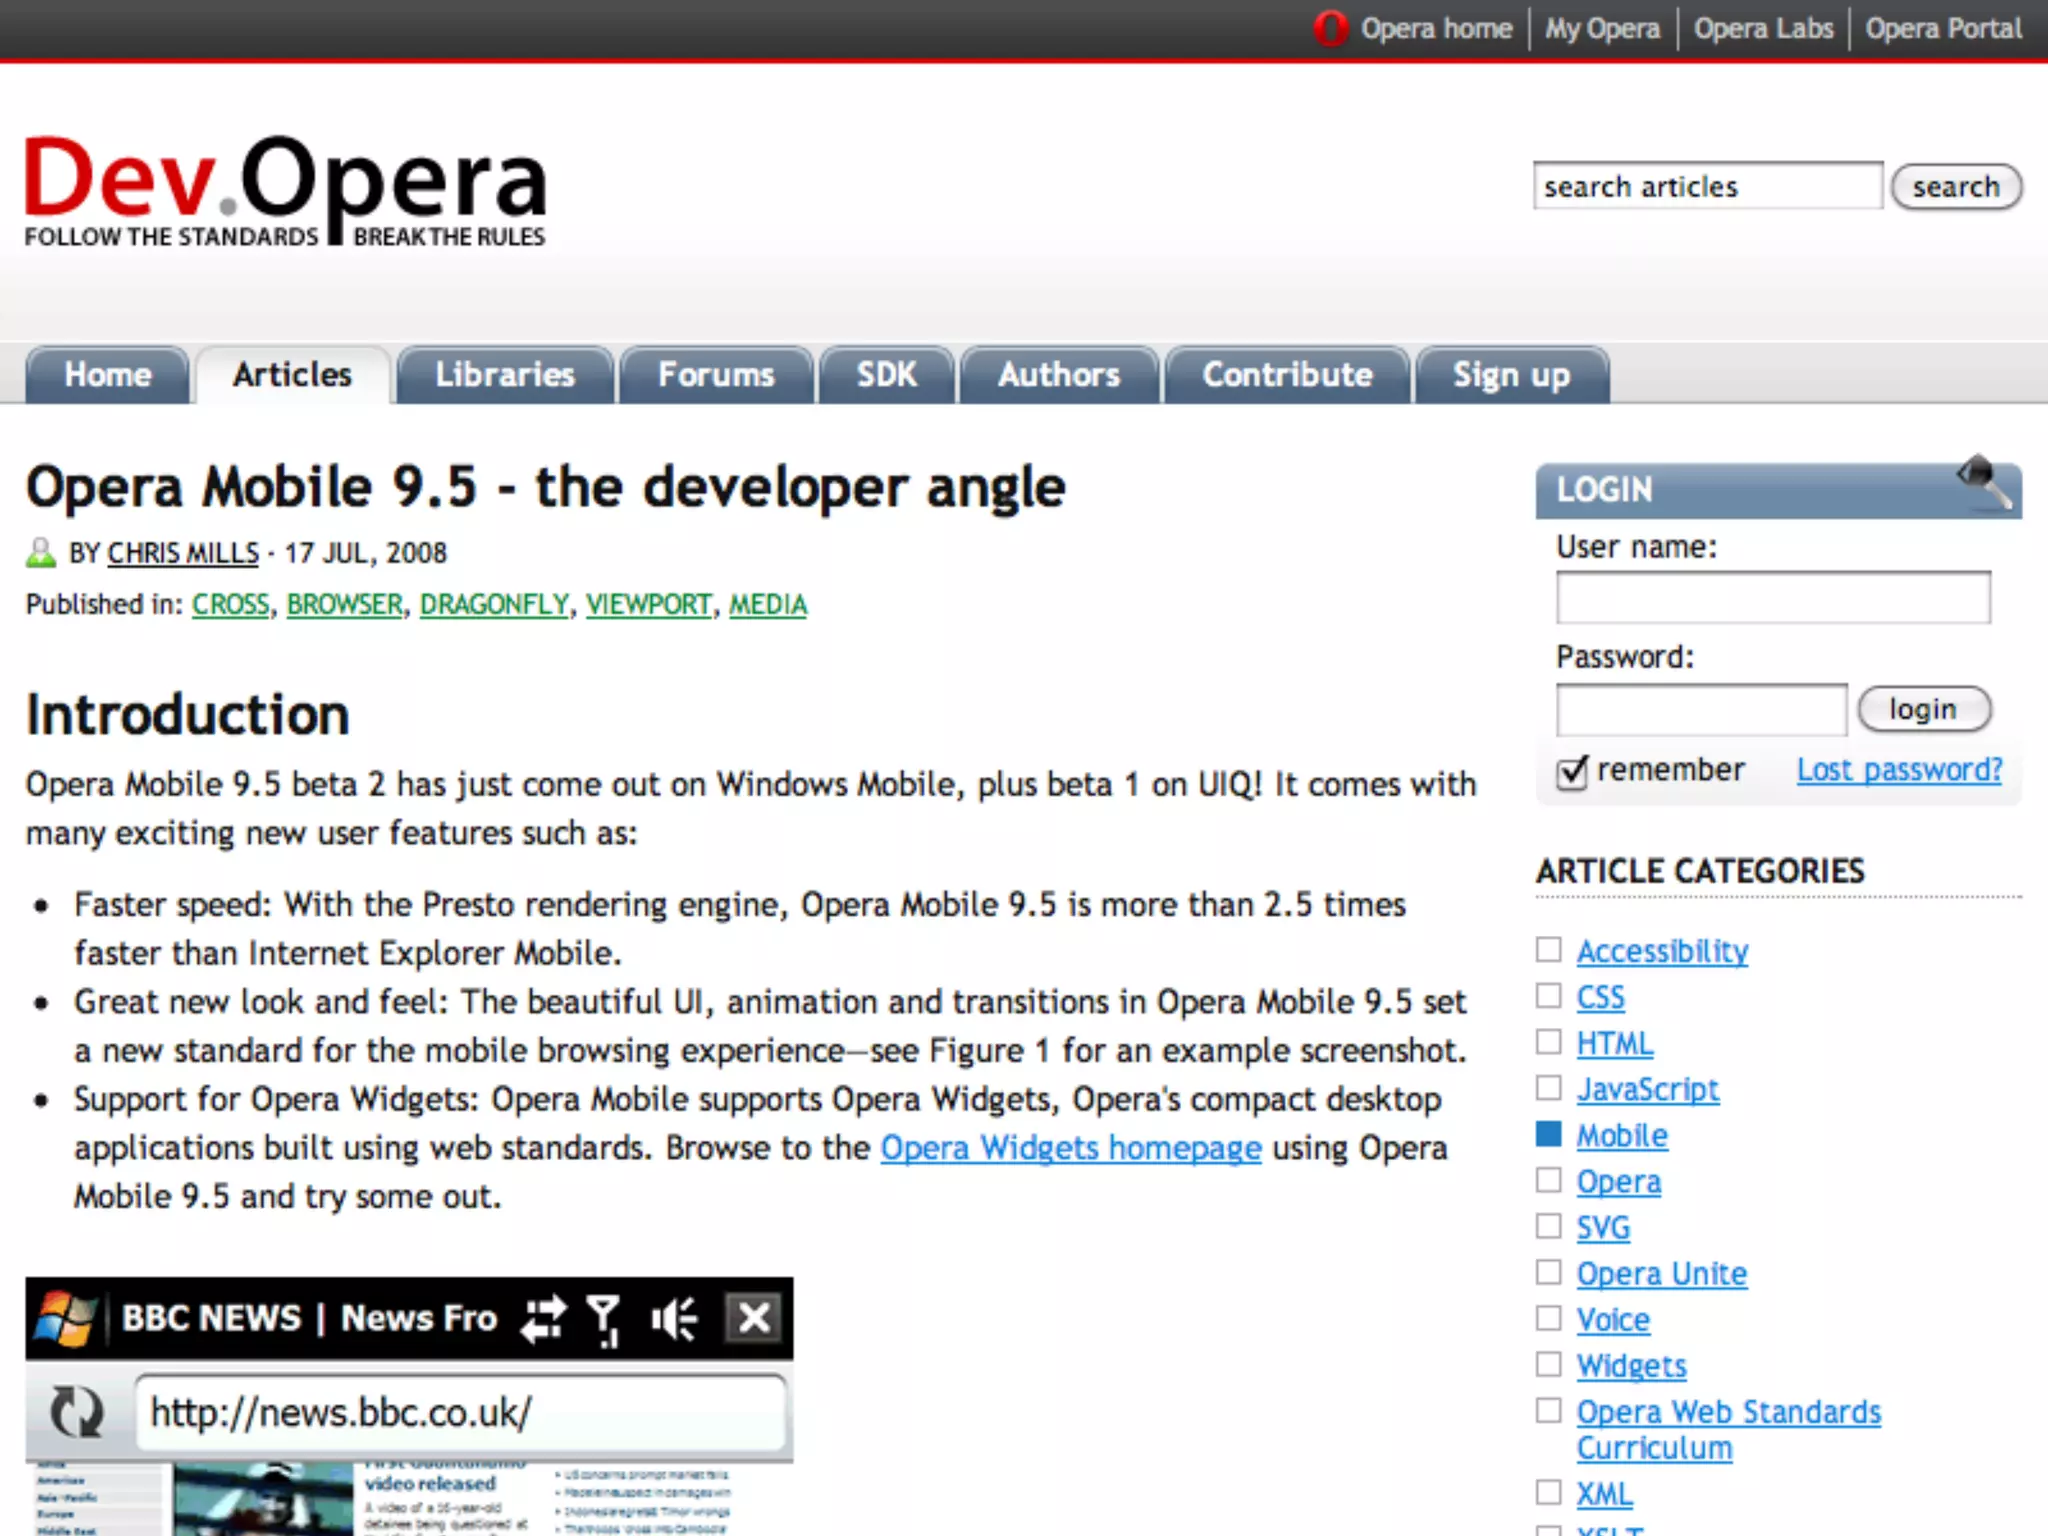Image resolution: width=2048 pixels, height=1536 pixels.
Task: Click the speaker volume icon in the BBC bar
Action: pyautogui.click(x=674, y=1319)
